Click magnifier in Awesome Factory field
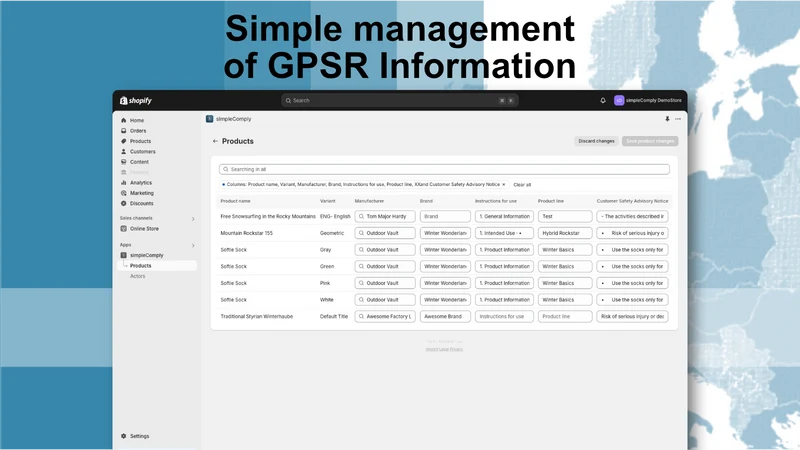Viewport: 800px width, 450px height. (x=361, y=316)
